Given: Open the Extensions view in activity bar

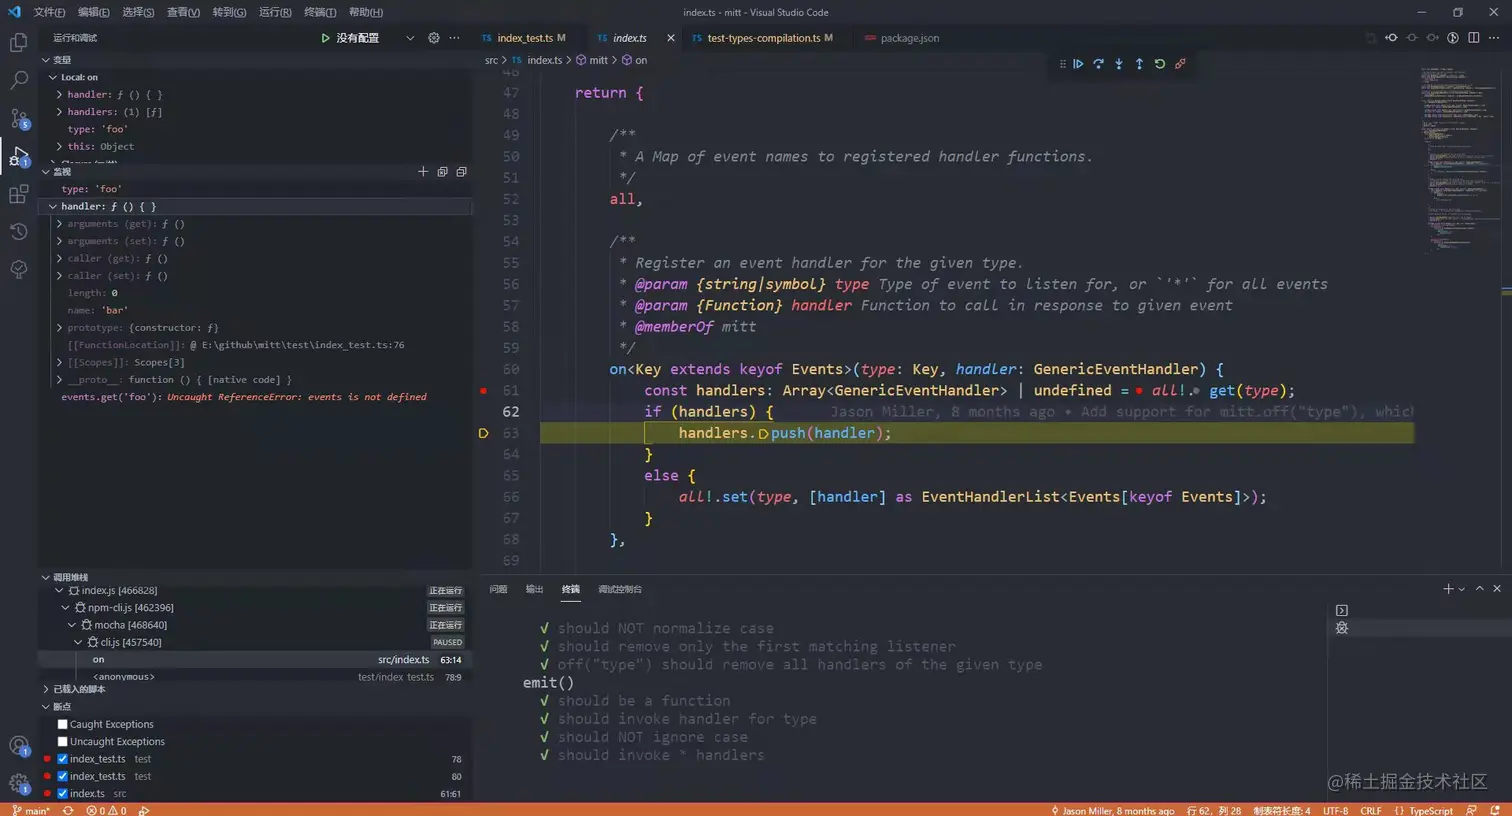Looking at the screenshot, I should click(x=19, y=194).
